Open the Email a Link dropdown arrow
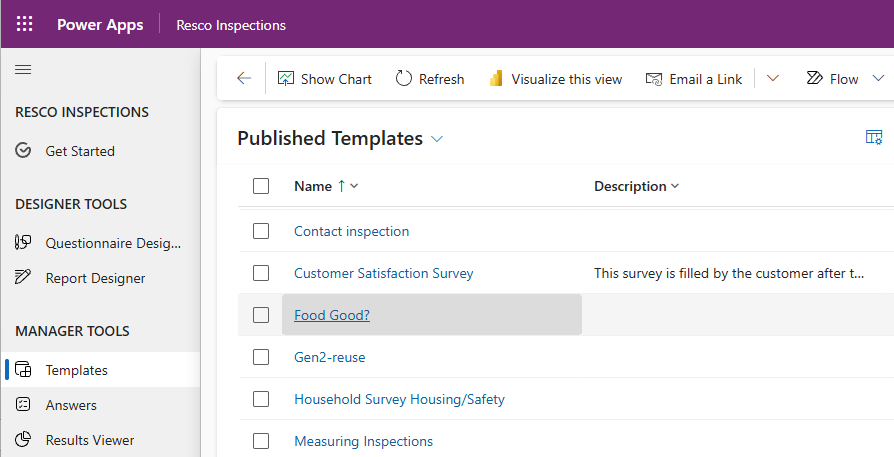Image resolution: width=894 pixels, height=457 pixels. (x=772, y=79)
